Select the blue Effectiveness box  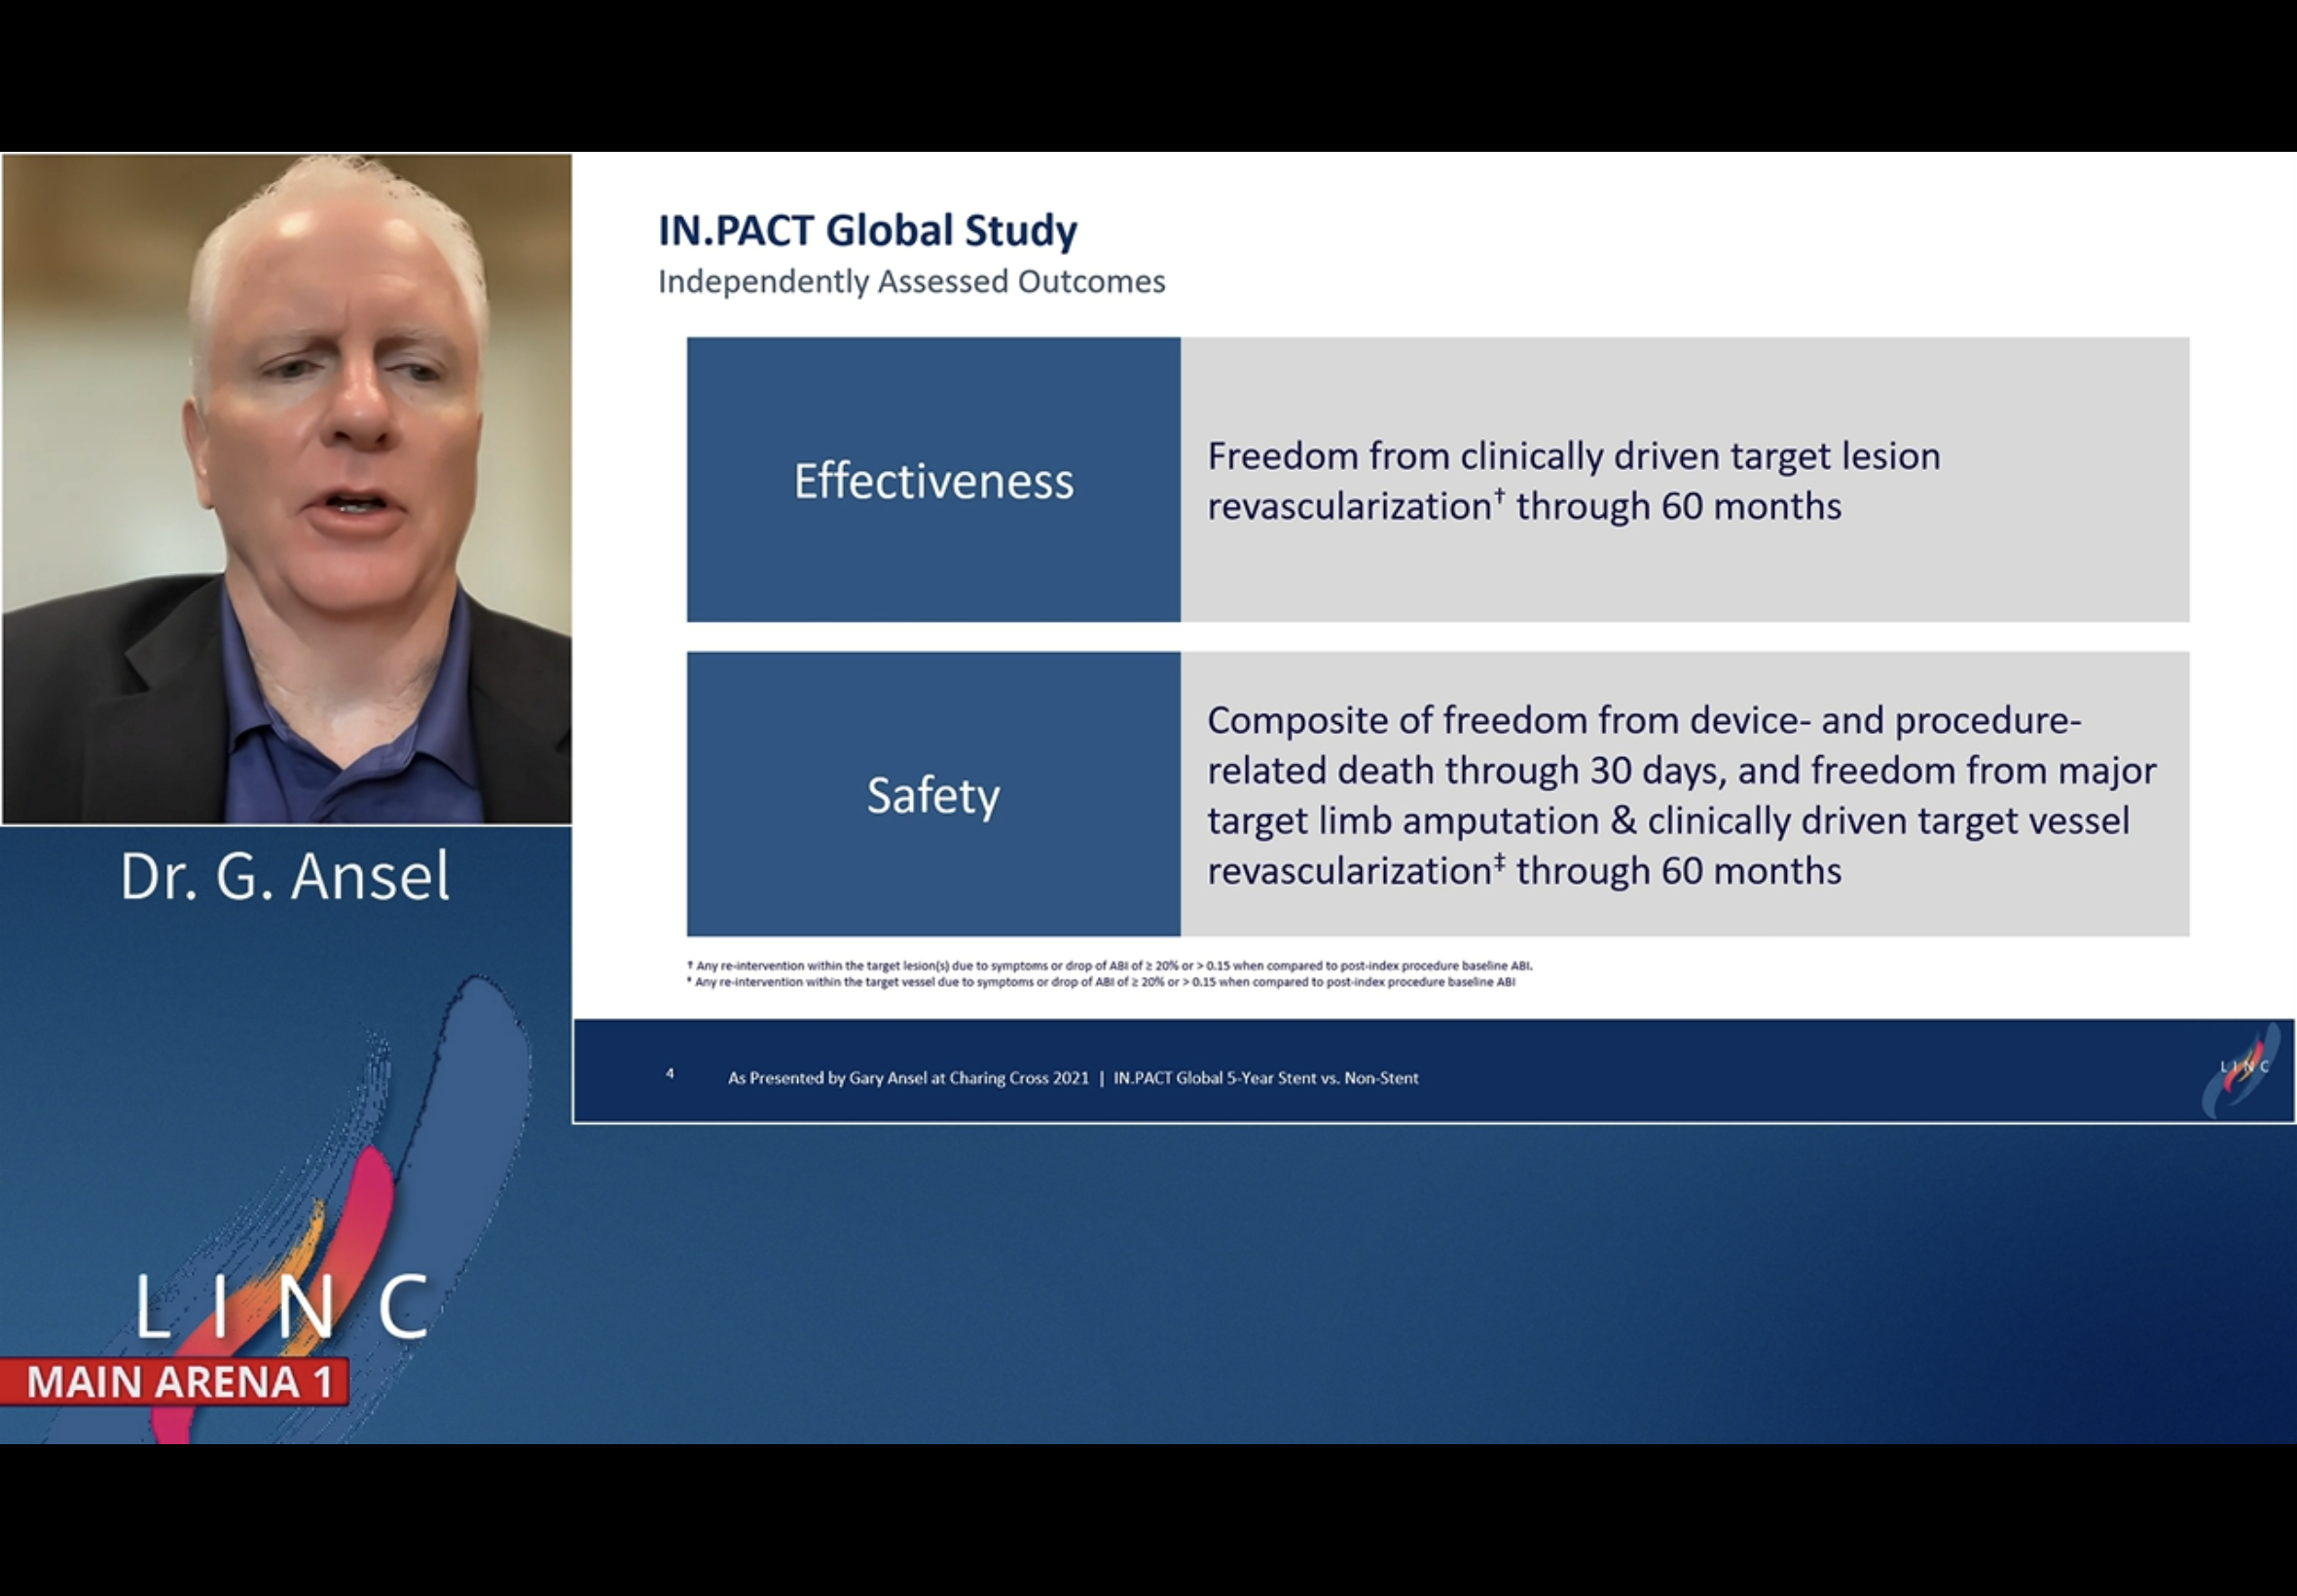(933, 480)
